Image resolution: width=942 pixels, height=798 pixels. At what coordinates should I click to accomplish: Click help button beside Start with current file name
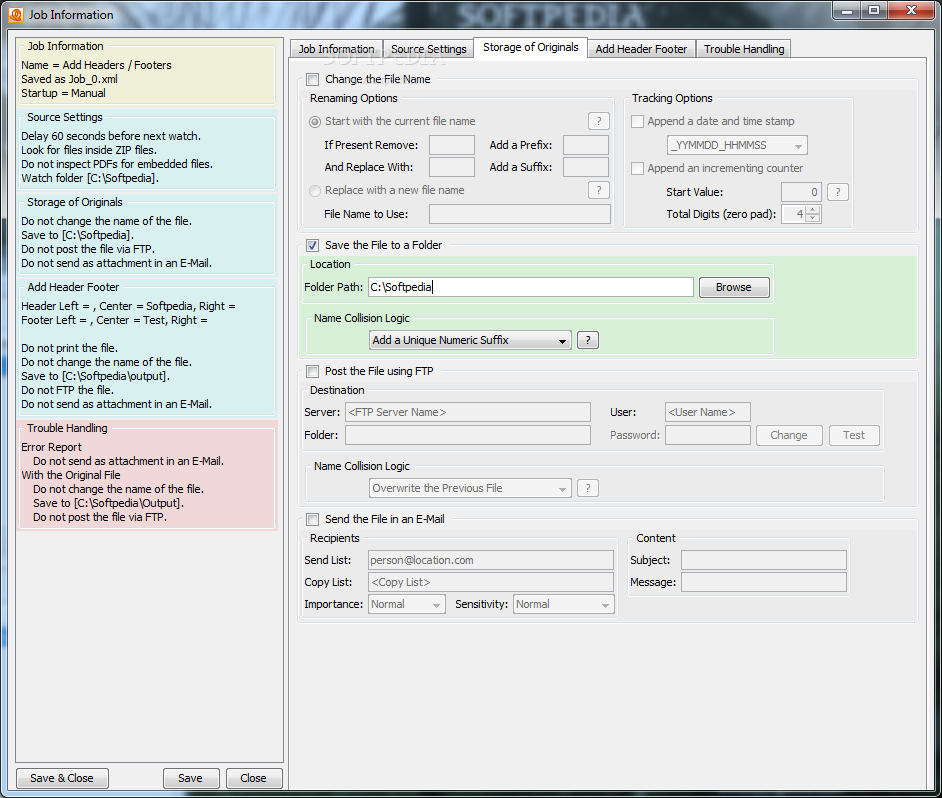pyautogui.click(x=598, y=121)
